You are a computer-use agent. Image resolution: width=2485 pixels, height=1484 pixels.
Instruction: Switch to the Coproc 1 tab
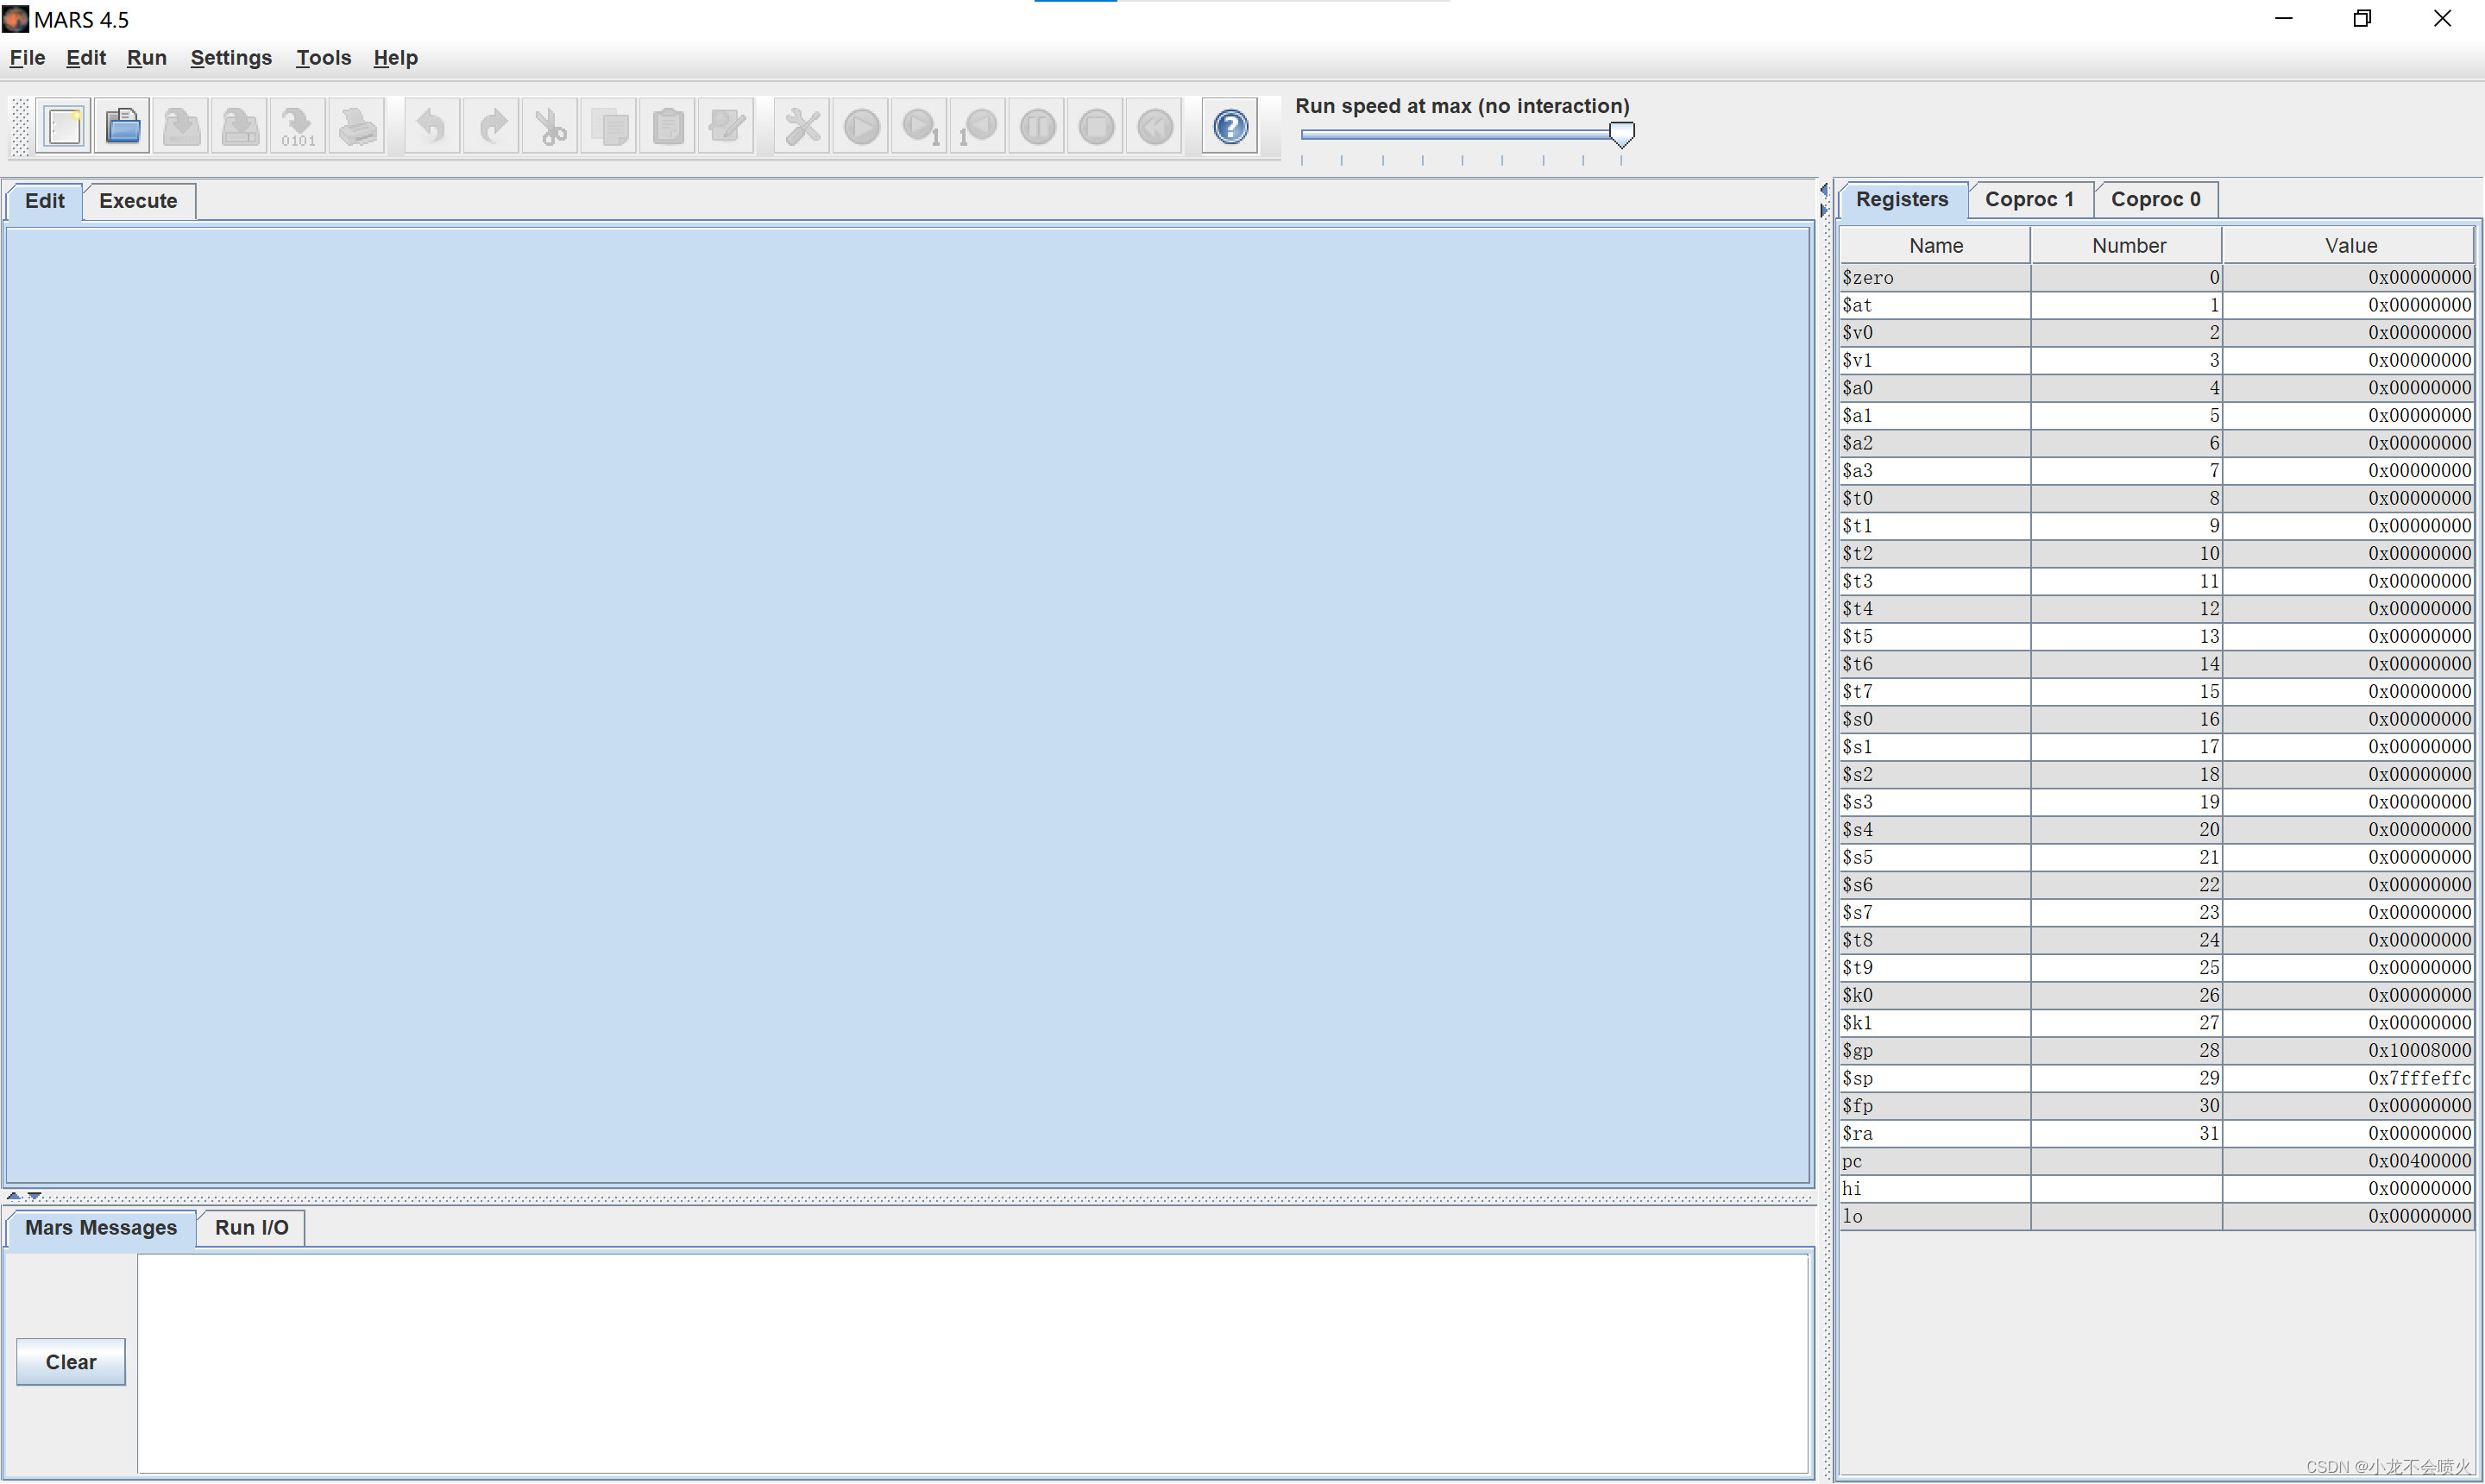pyautogui.click(x=2029, y=199)
